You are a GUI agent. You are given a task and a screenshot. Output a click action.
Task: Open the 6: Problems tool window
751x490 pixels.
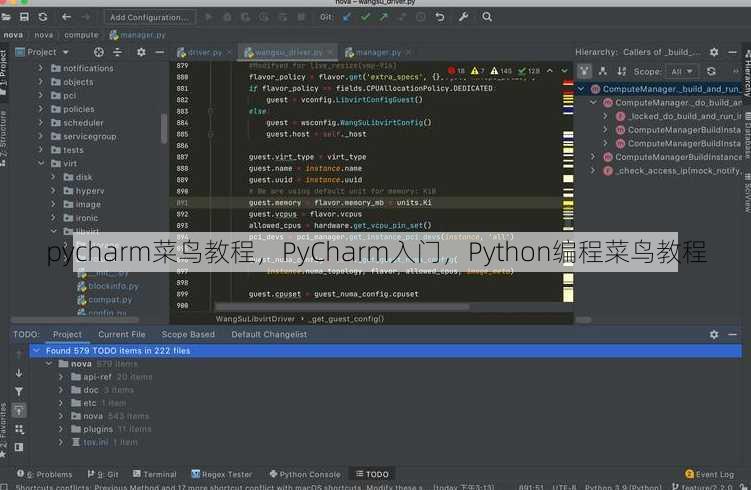(45, 474)
